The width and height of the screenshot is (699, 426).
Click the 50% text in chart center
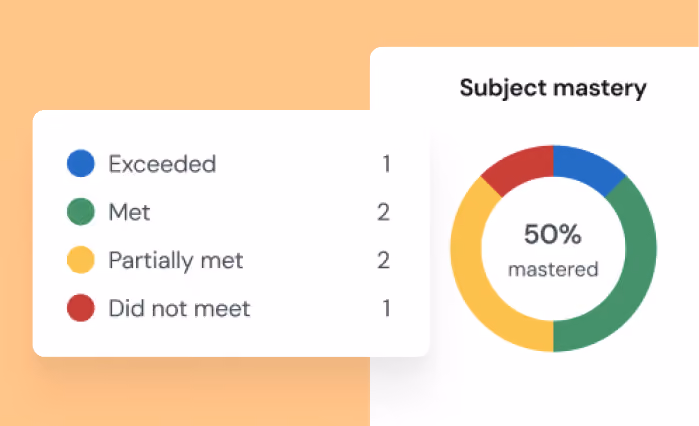pyautogui.click(x=553, y=234)
